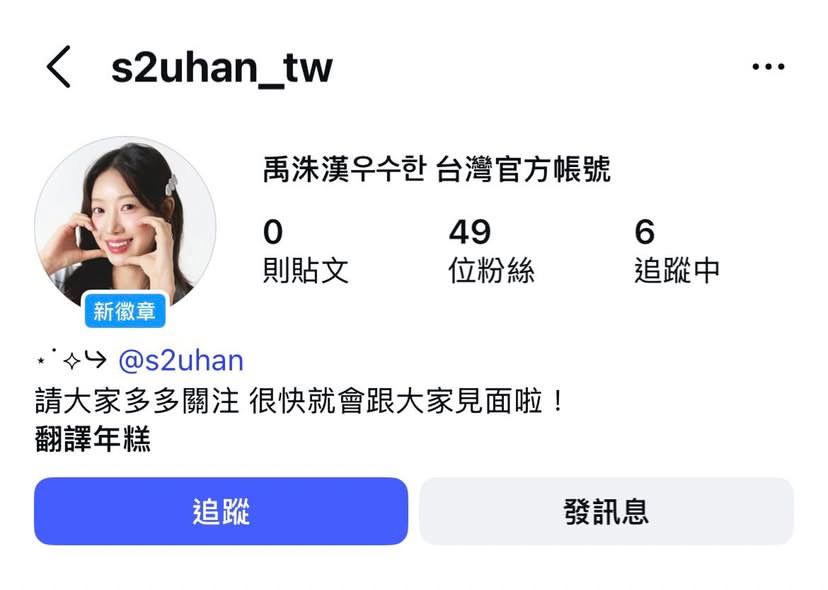Click the 追蹤 follow button
The height and width of the screenshot is (590, 828).
pyautogui.click(x=221, y=511)
